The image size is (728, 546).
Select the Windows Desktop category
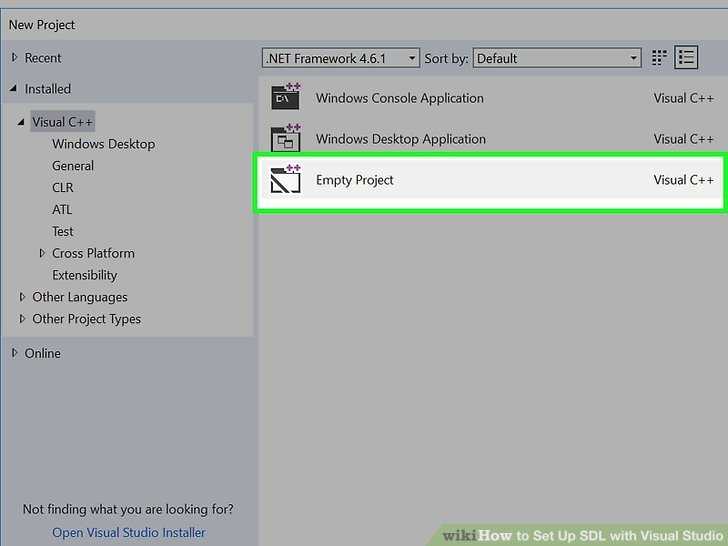pos(104,144)
